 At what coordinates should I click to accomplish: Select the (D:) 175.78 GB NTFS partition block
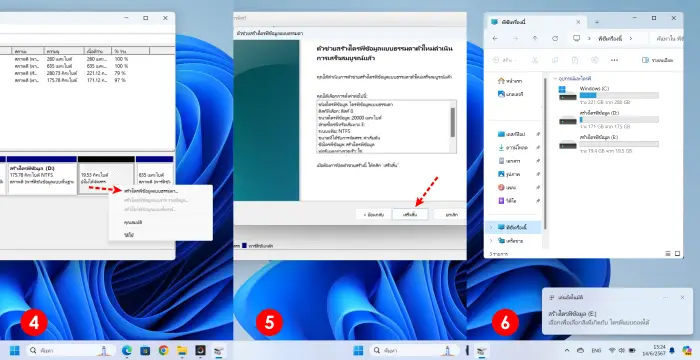pos(42,175)
